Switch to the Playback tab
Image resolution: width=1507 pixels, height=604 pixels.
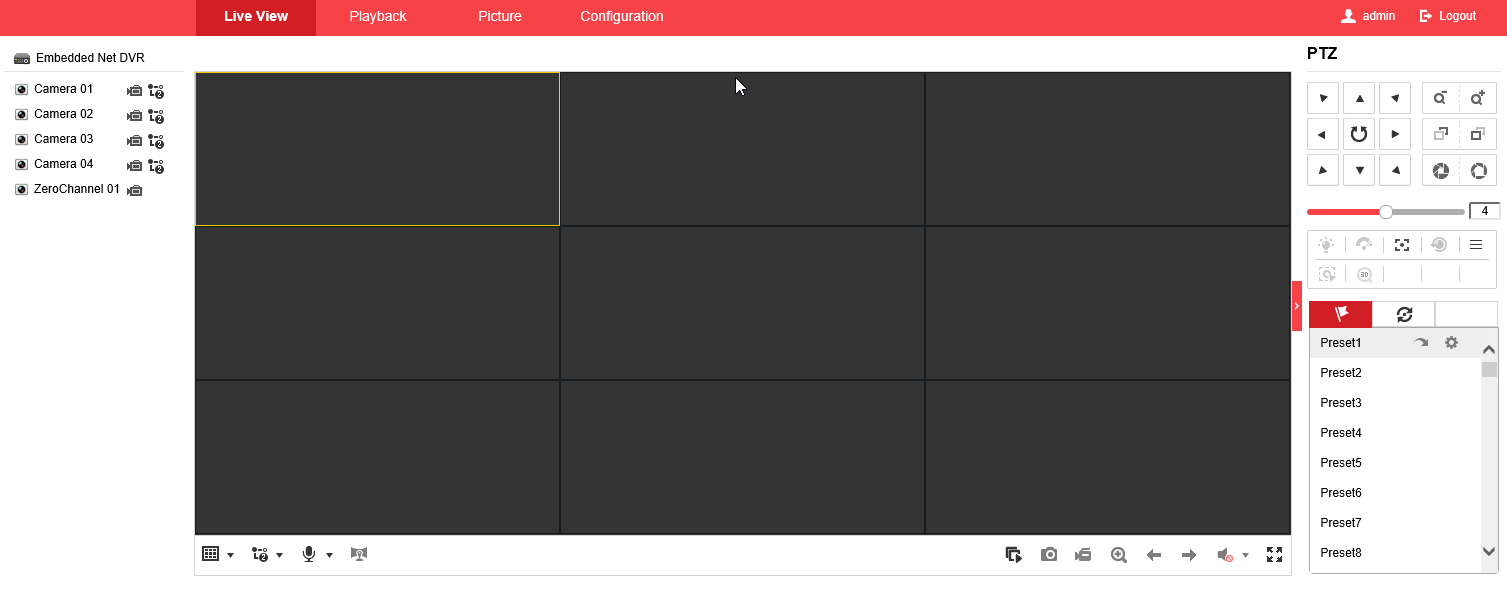pos(378,17)
